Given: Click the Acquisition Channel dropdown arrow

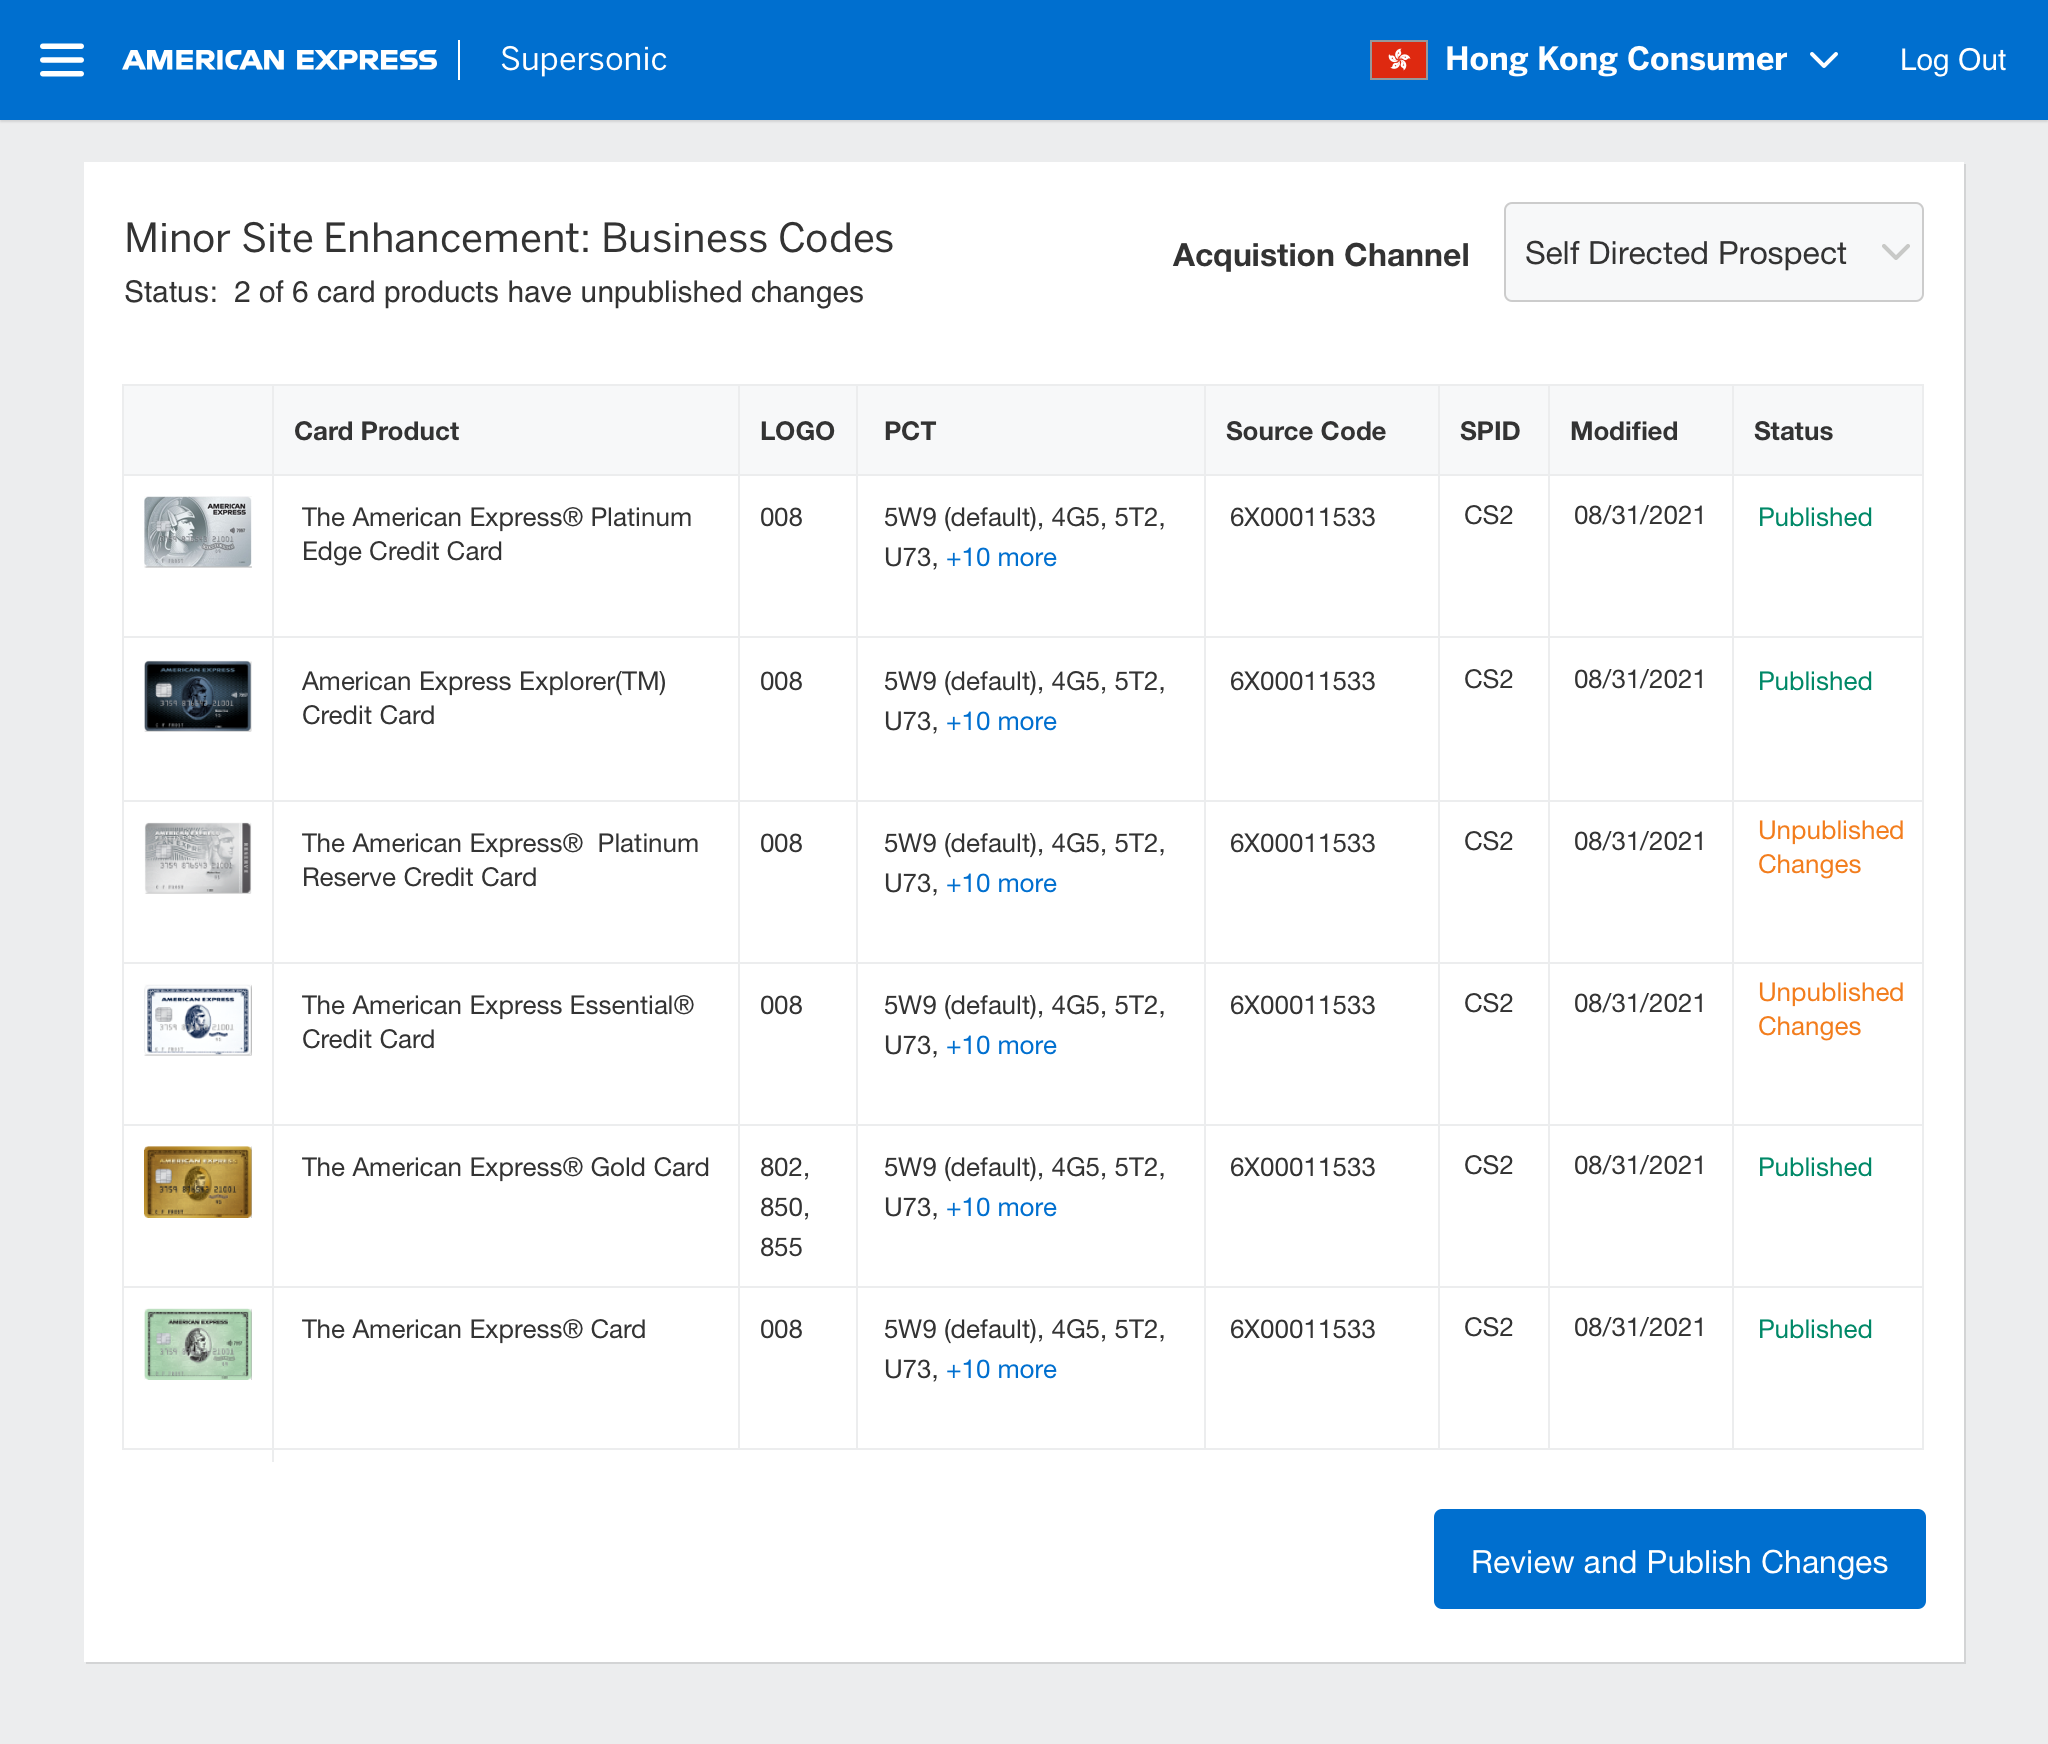Looking at the screenshot, I should coord(1895,252).
